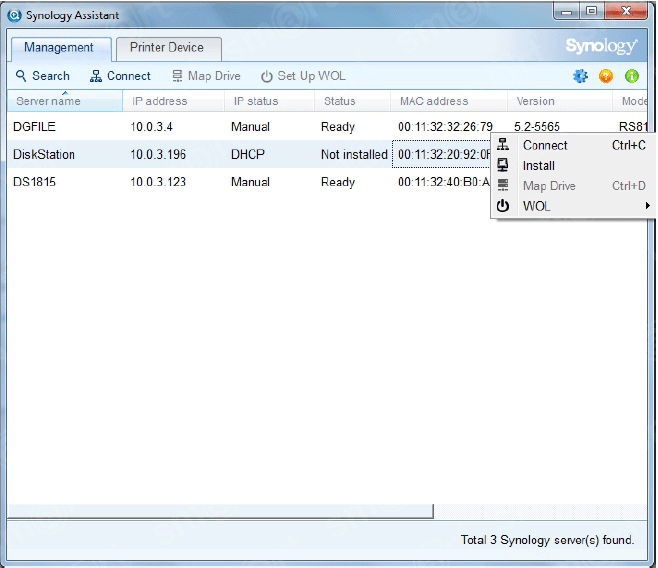Click Install icon in context menu
The width and height of the screenshot is (658, 568).
pyautogui.click(x=503, y=165)
